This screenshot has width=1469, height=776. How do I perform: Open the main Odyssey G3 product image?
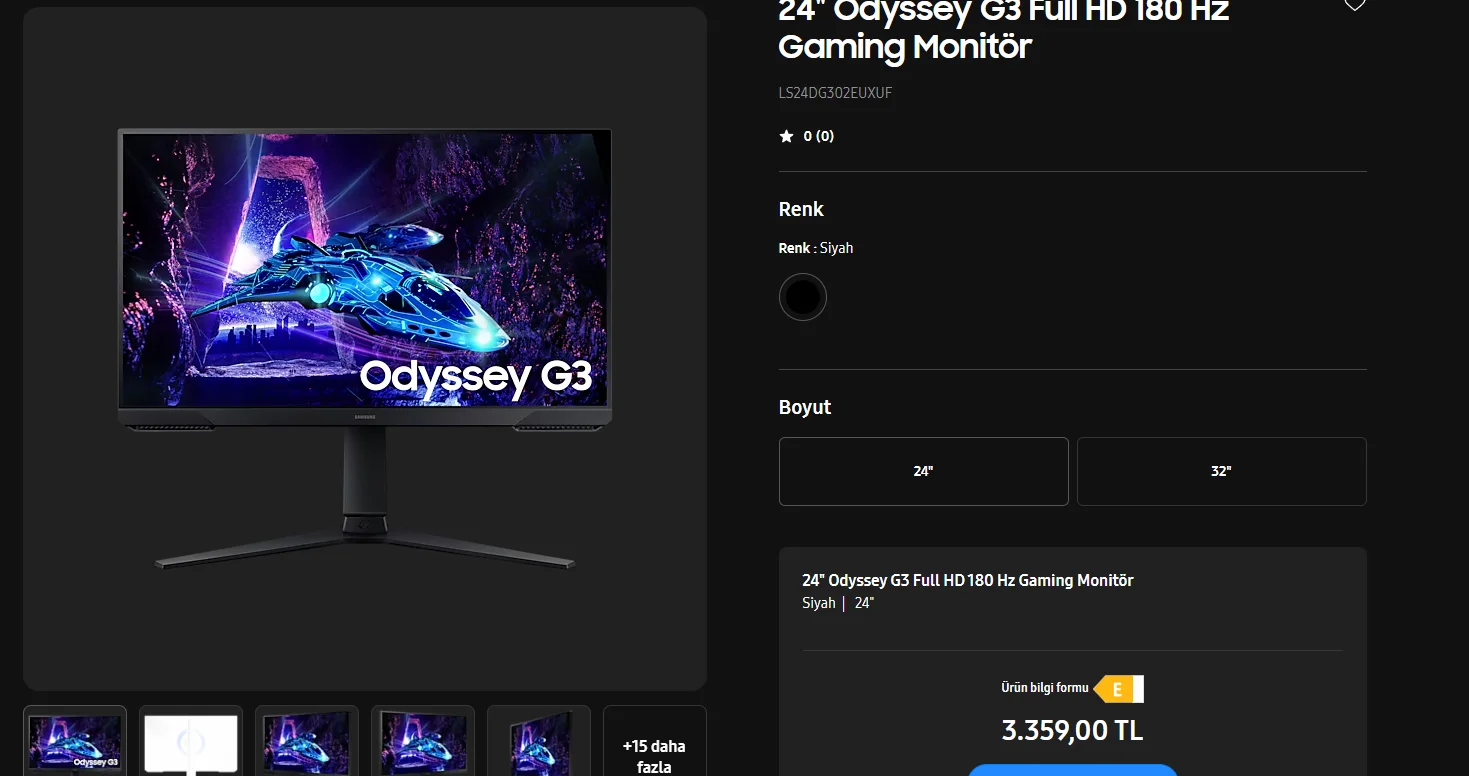point(365,349)
